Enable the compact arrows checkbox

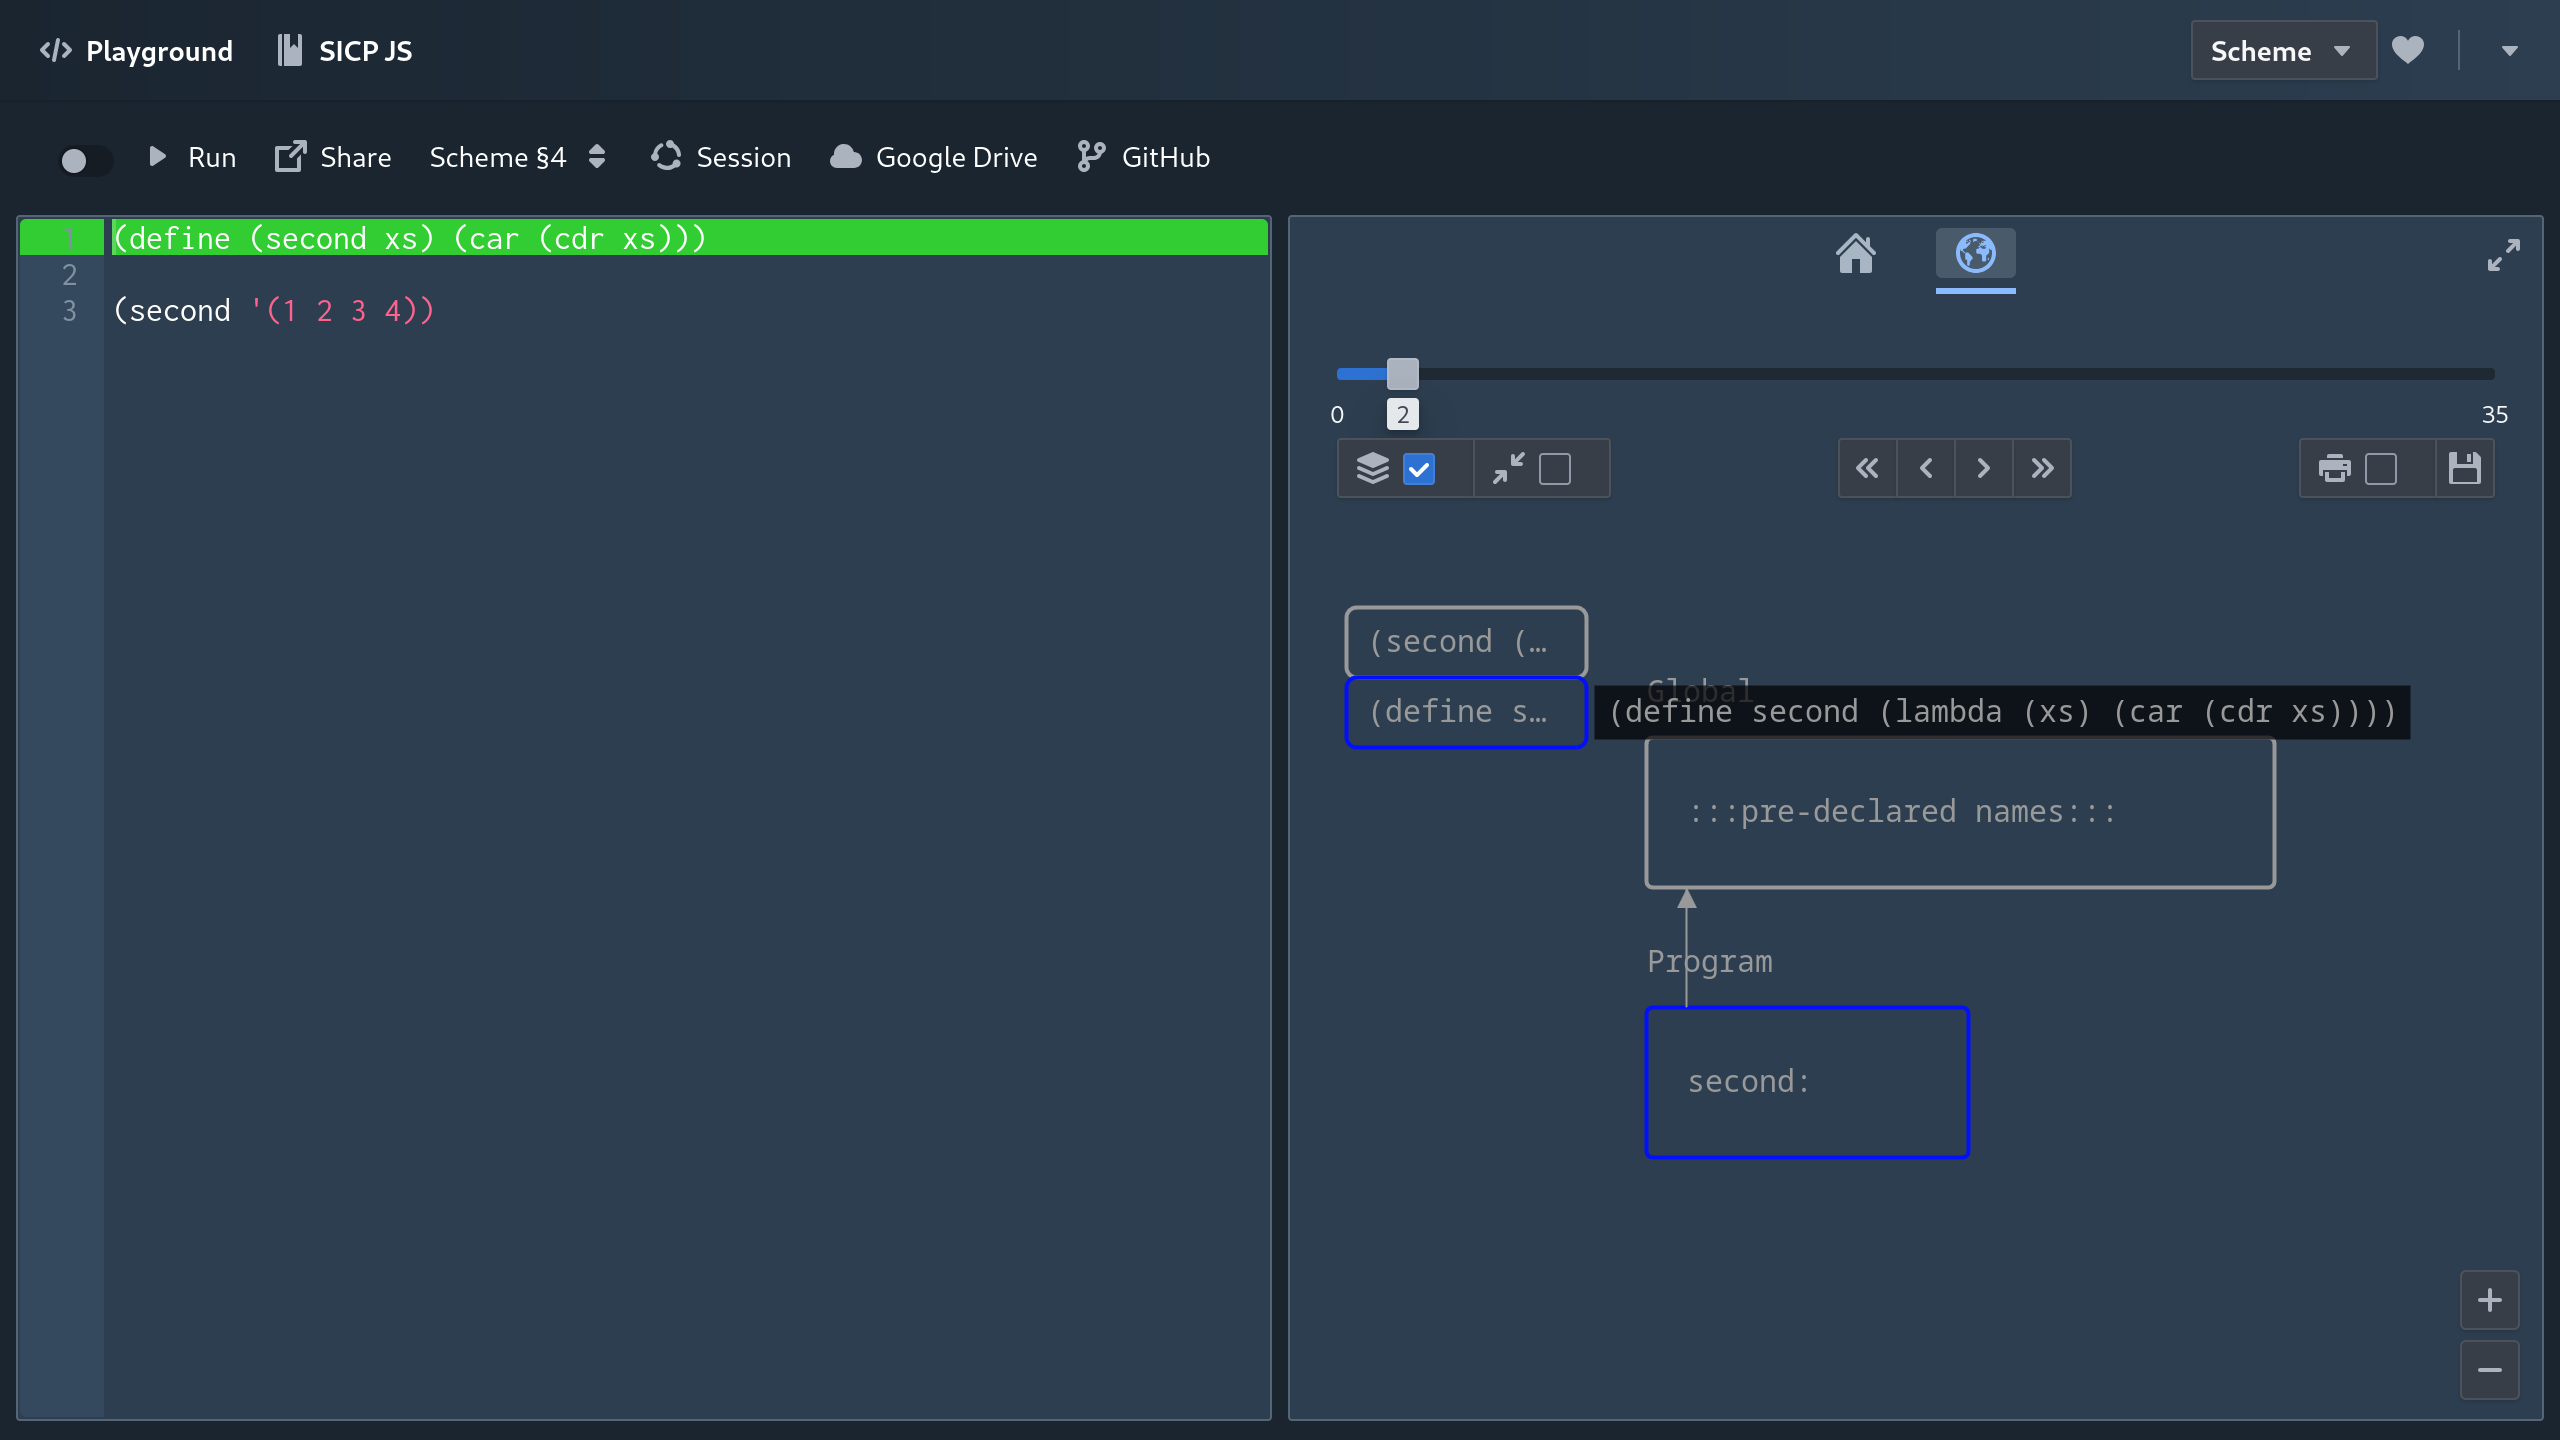1555,469
